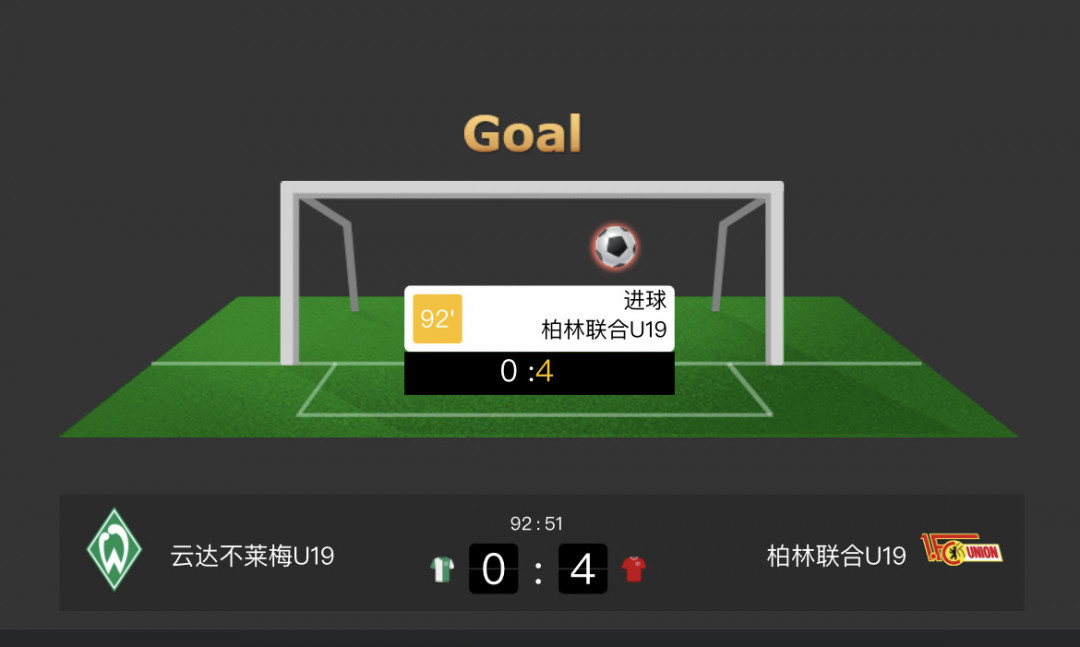
Task: Click the Union Berlin club crest logo
Action: tap(962, 549)
